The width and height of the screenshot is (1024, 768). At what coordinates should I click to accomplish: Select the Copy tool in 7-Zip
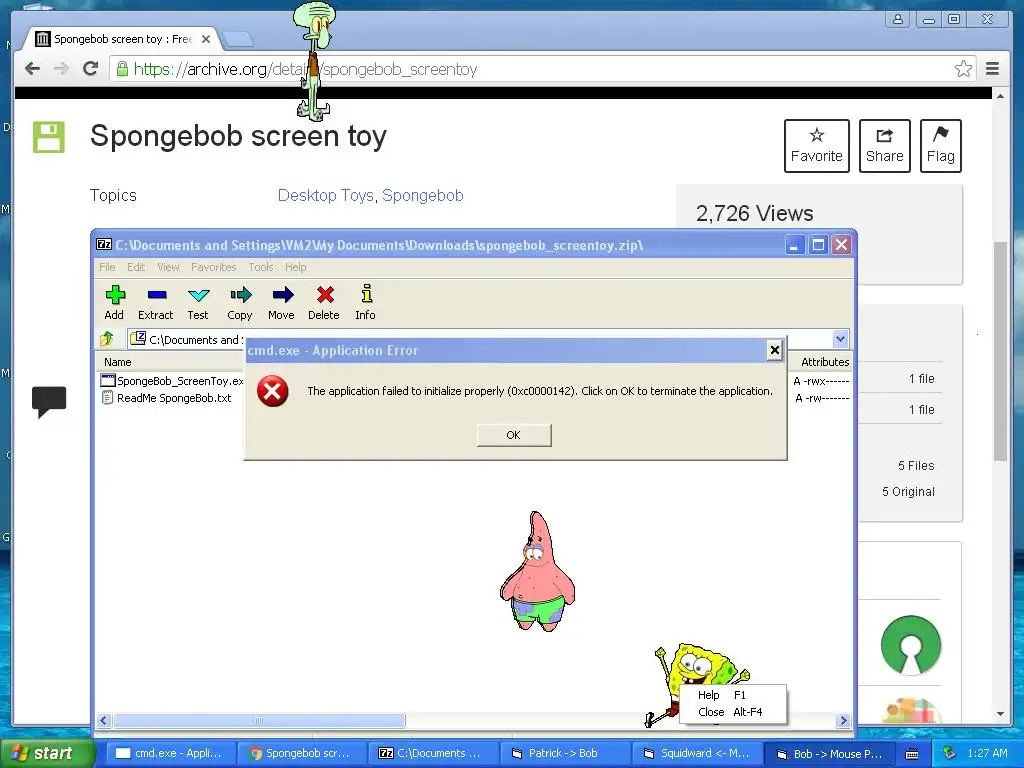tap(240, 302)
